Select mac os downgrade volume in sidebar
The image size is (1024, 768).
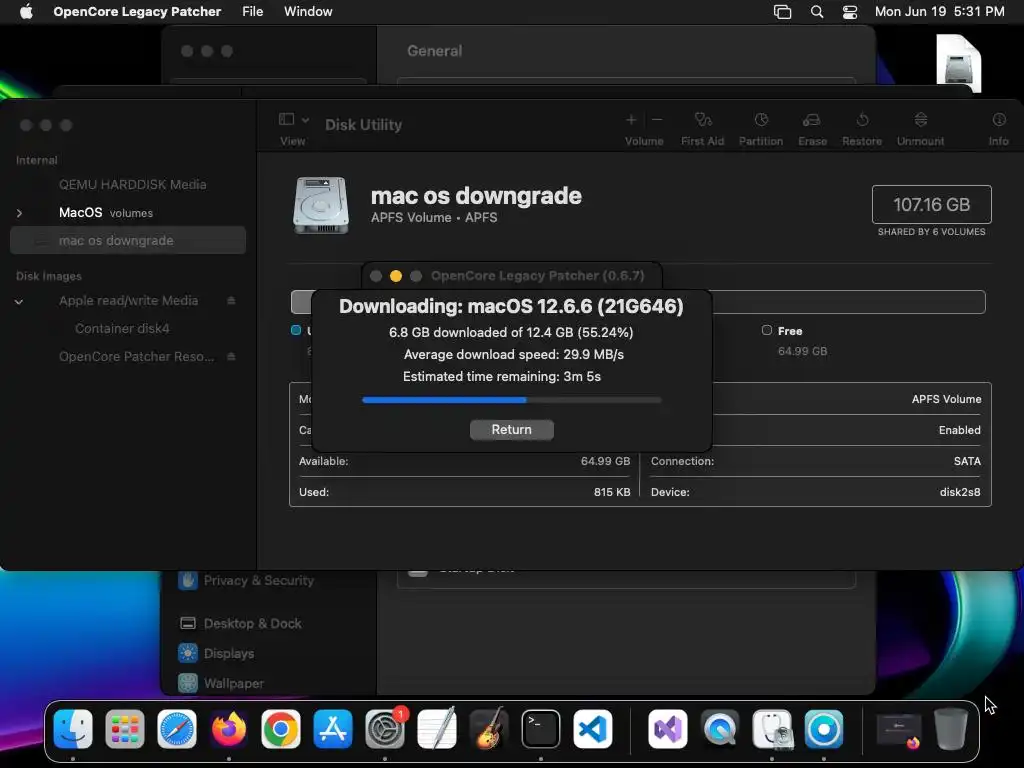pyautogui.click(x=128, y=240)
